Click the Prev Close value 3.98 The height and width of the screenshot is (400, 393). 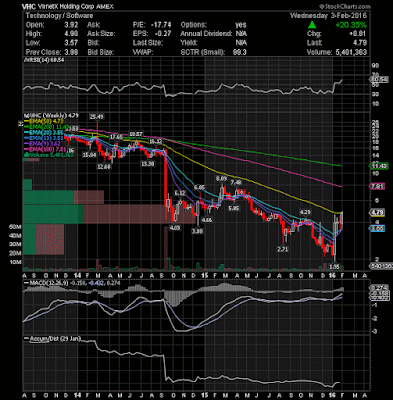click(71, 52)
